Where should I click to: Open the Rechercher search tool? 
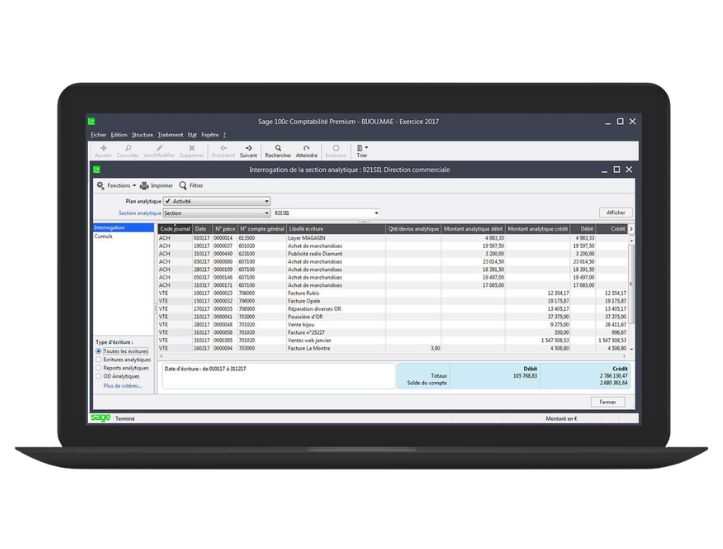pyautogui.click(x=278, y=151)
